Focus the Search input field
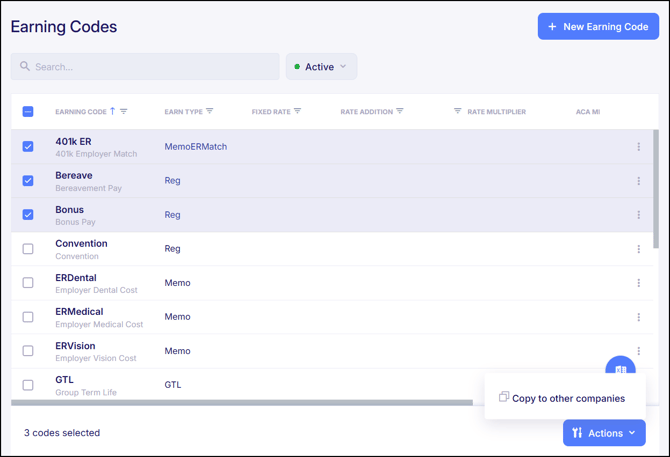The image size is (670, 457). (150, 67)
